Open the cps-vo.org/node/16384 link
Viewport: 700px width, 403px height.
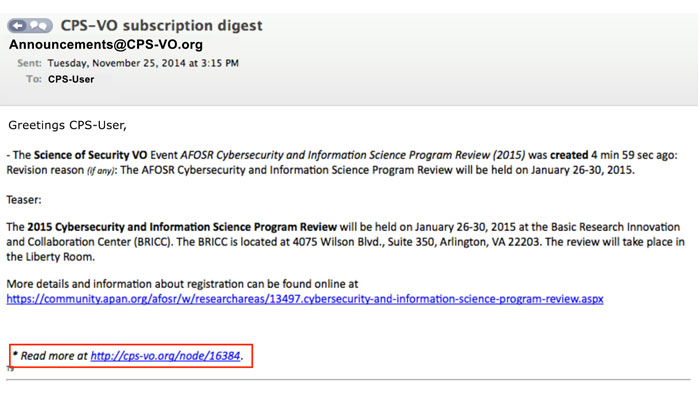pyautogui.click(x=165, y=355)
